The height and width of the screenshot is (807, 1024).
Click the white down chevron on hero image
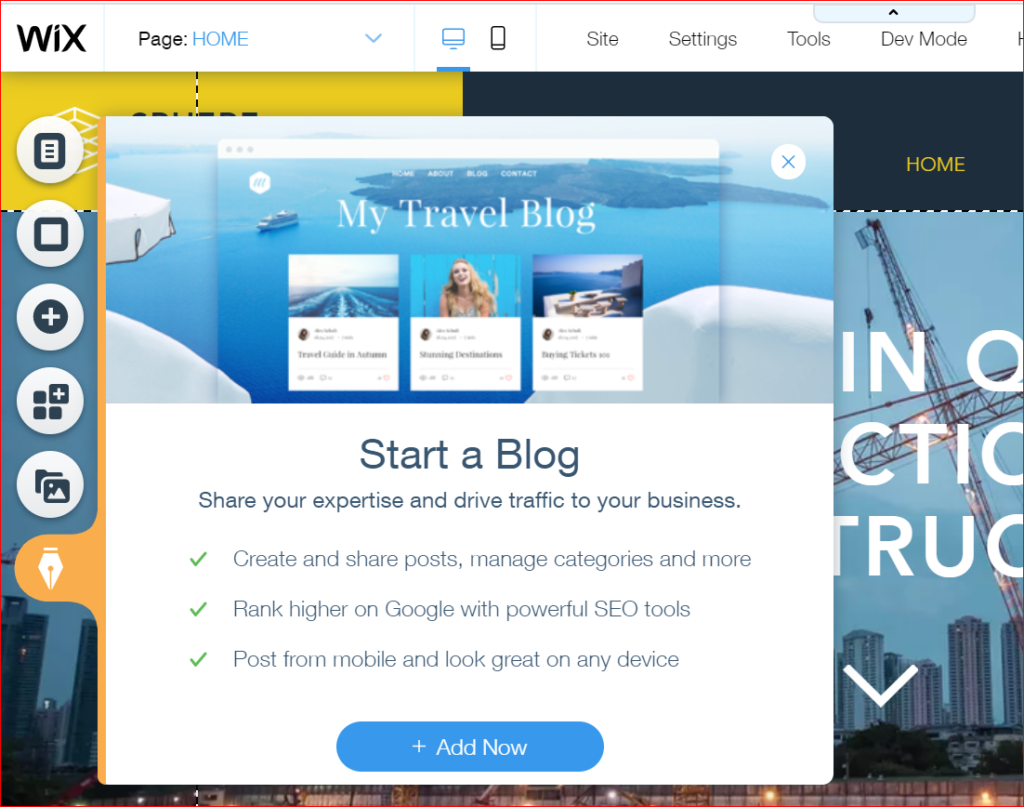pyautogui.click(x=880, y=685)
